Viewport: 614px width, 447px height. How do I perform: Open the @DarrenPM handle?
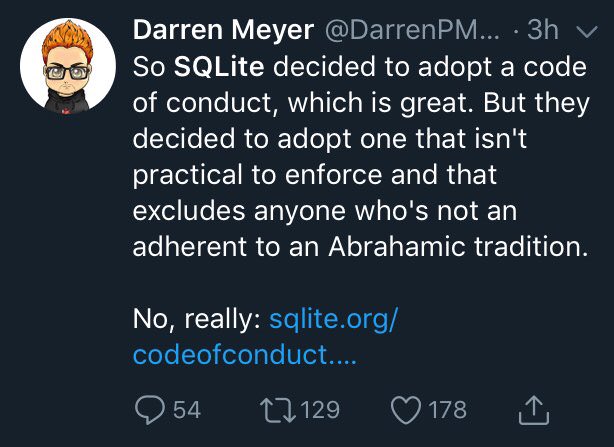(412, 30)
